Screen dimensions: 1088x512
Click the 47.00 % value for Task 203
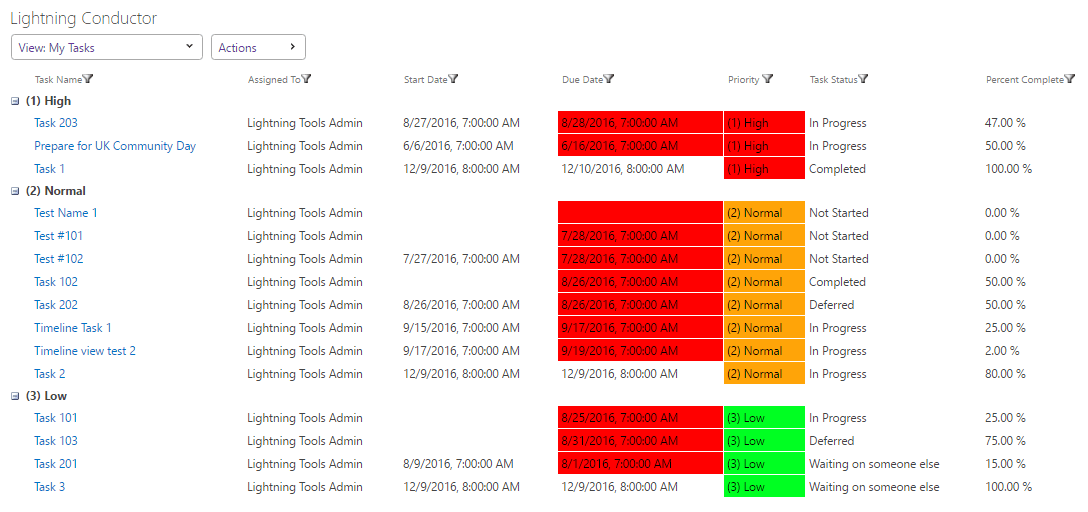pos(1005,123)
